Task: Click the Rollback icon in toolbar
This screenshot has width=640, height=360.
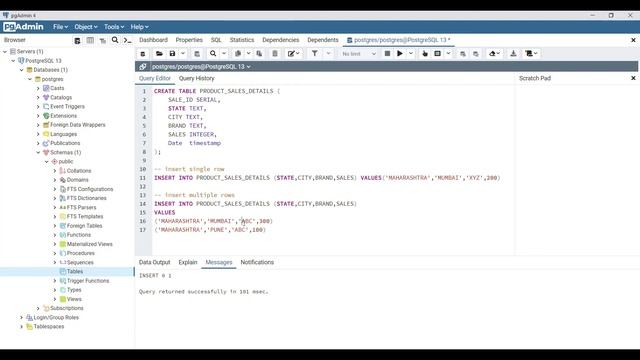Action: (476, 53)
